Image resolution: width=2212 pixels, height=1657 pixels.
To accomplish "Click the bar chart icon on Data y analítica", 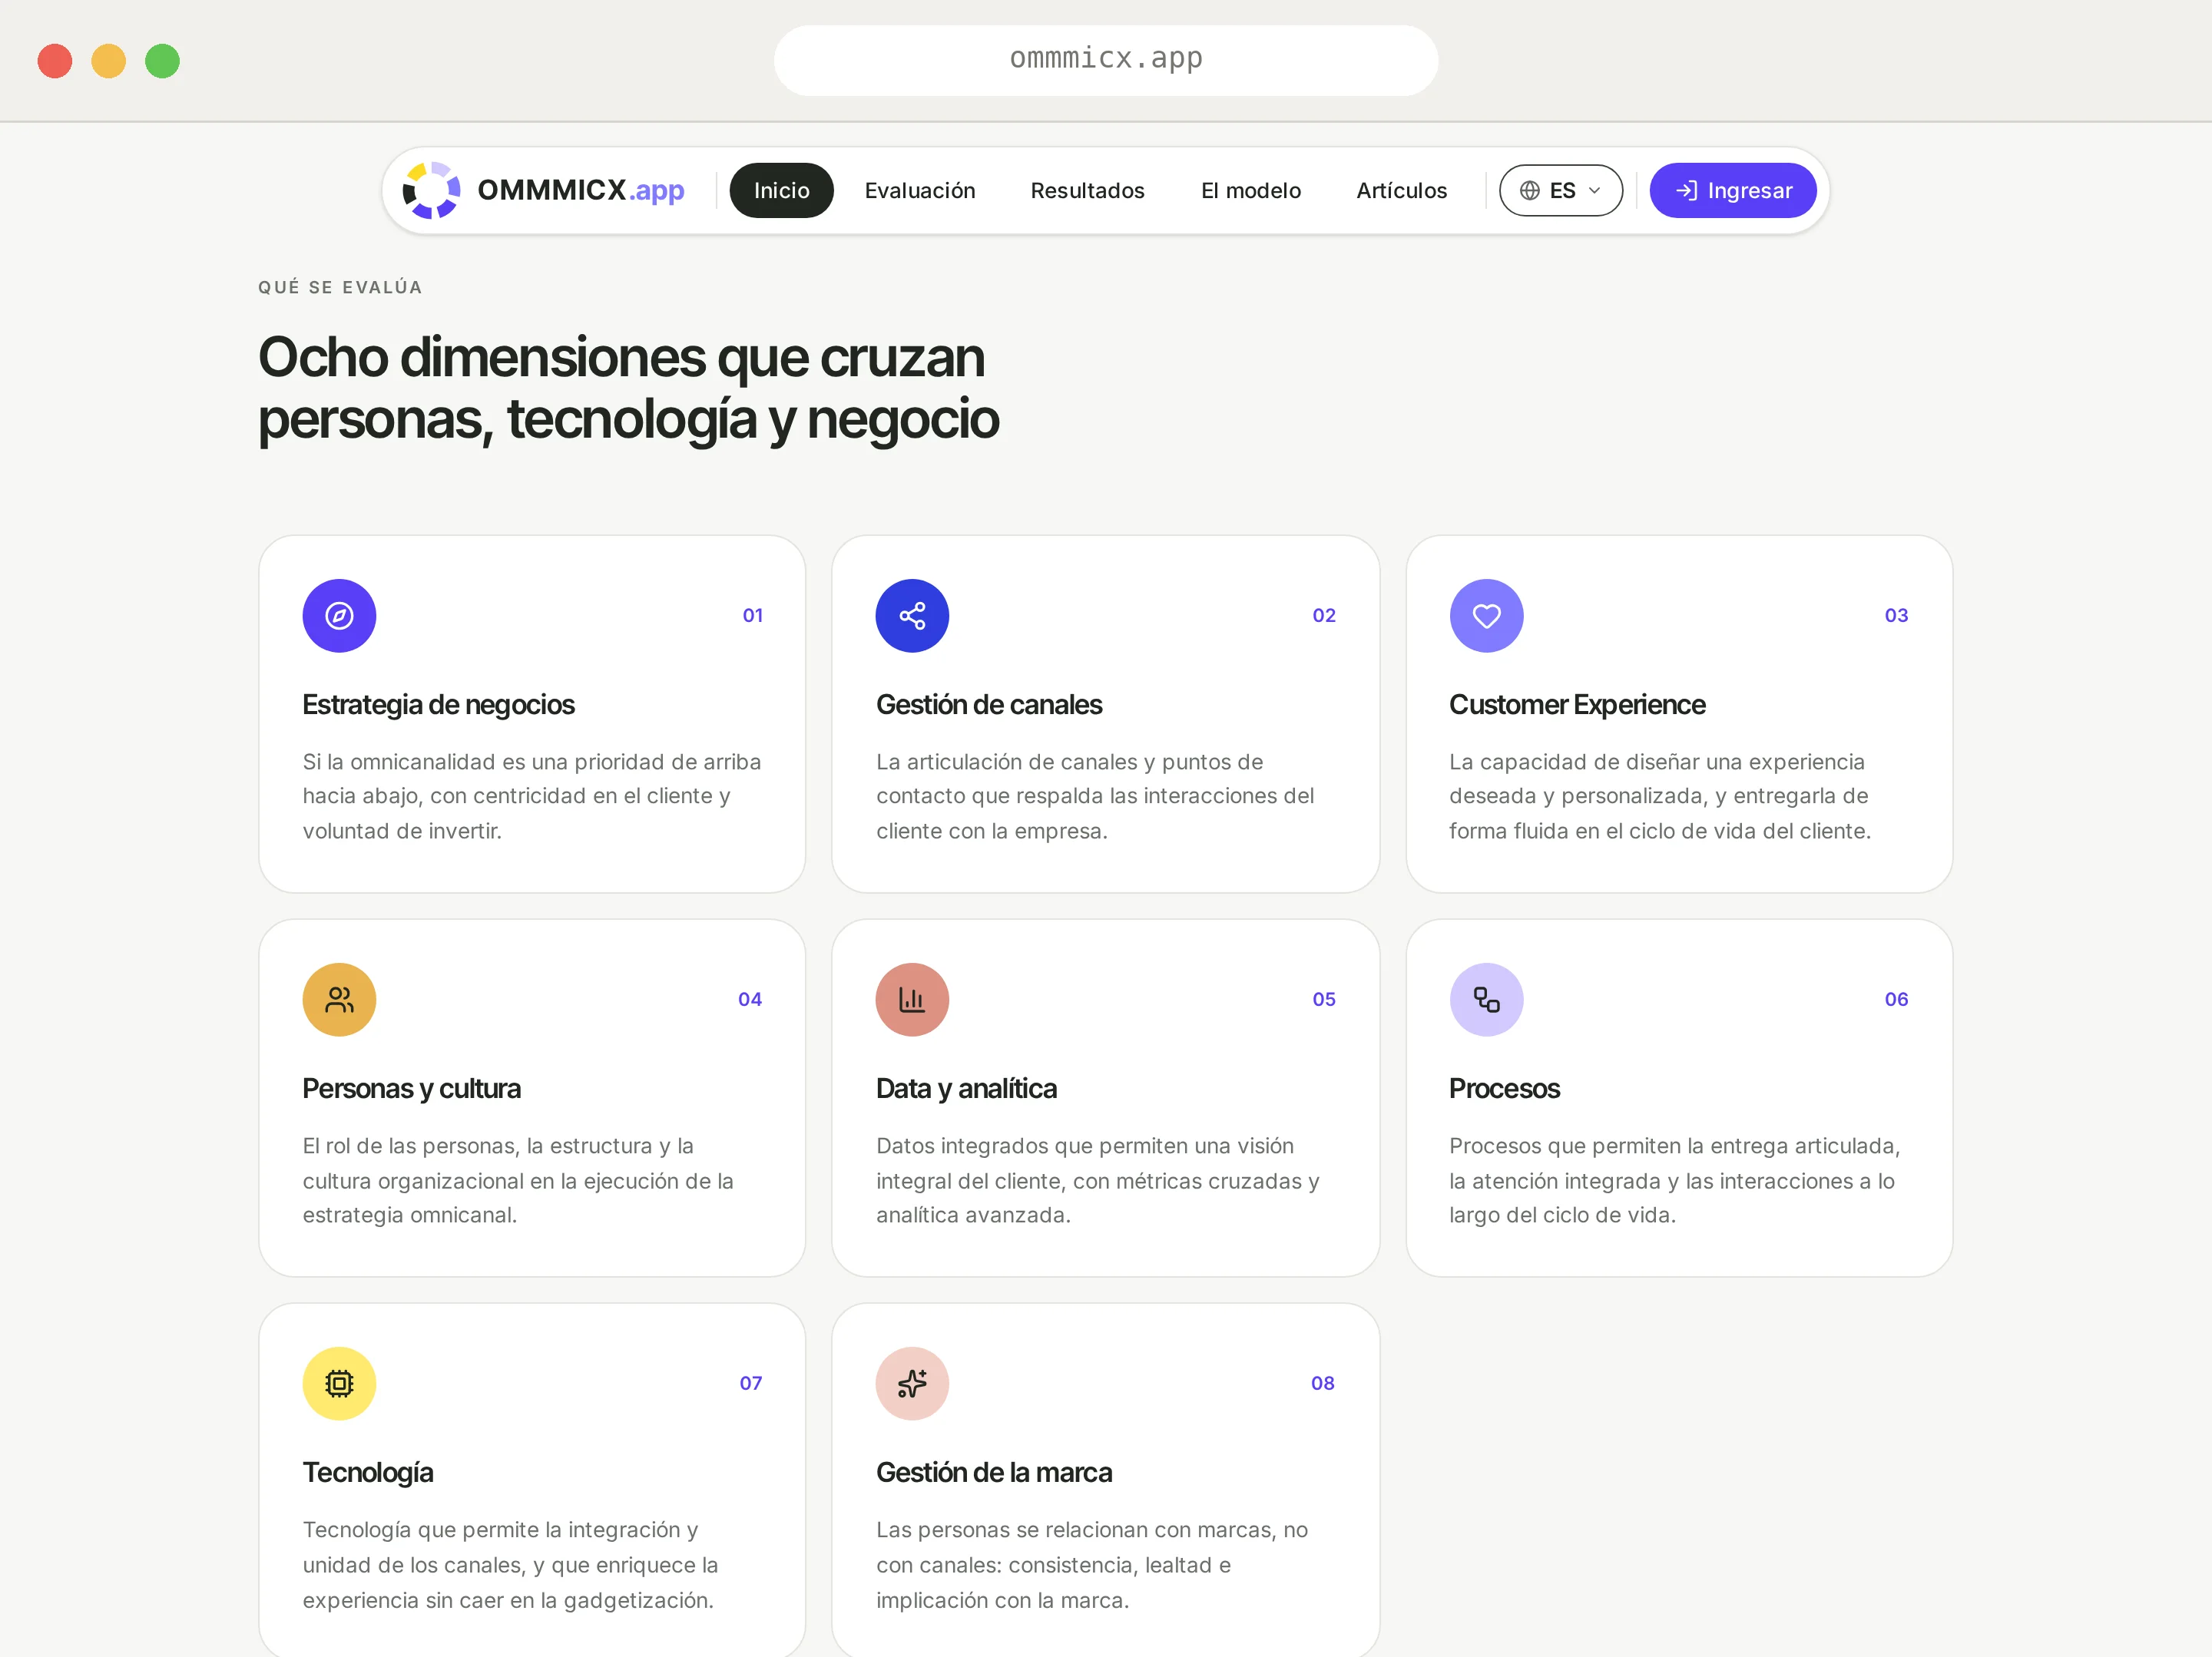I will [912, 1000].
